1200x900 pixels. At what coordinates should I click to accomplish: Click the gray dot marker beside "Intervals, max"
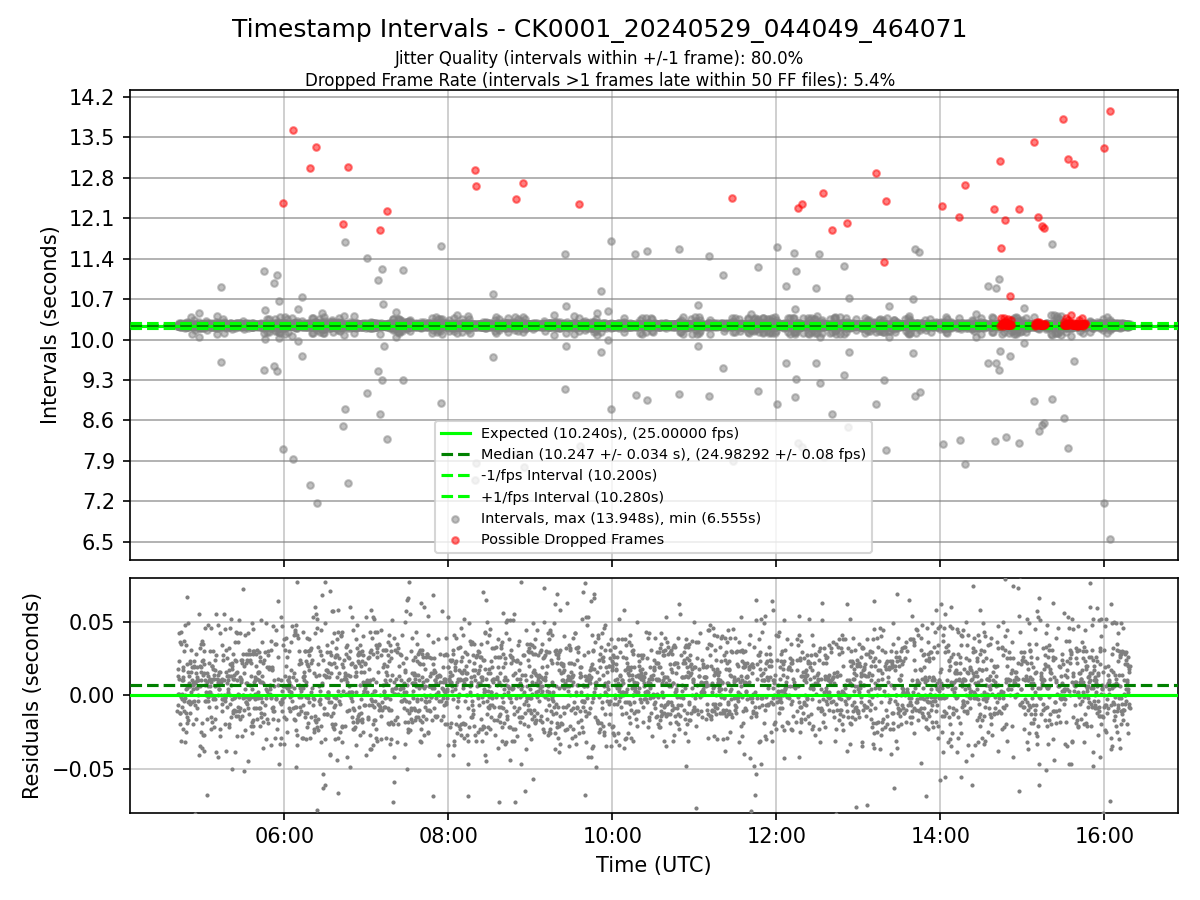[x=455, y=518]
